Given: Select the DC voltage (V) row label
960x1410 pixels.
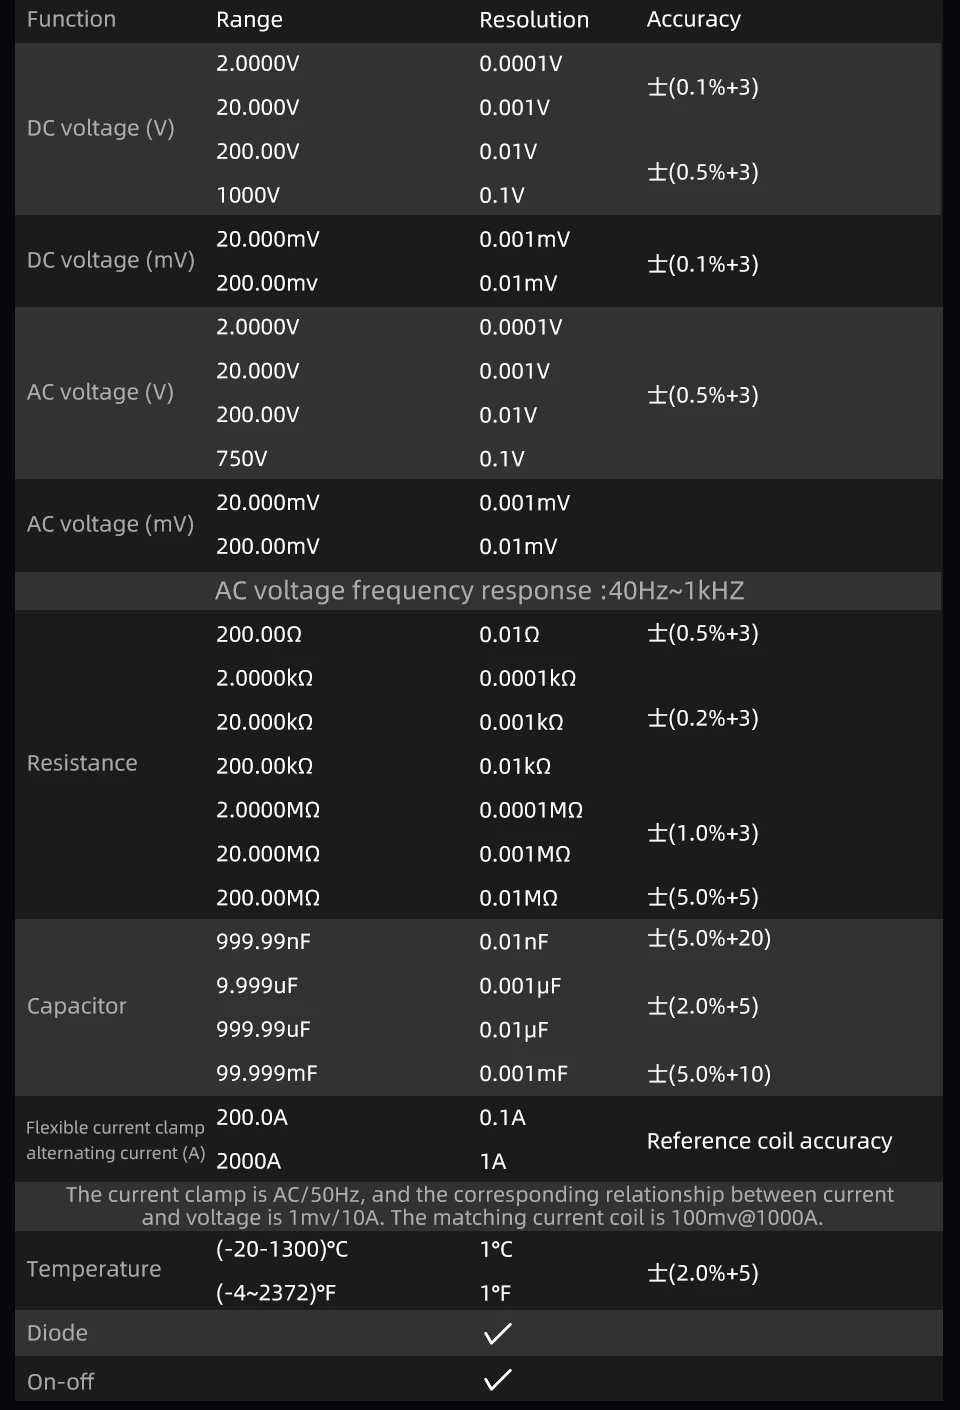Looking at the screenshot, I should pyautogui.click(x=101, y=128).
